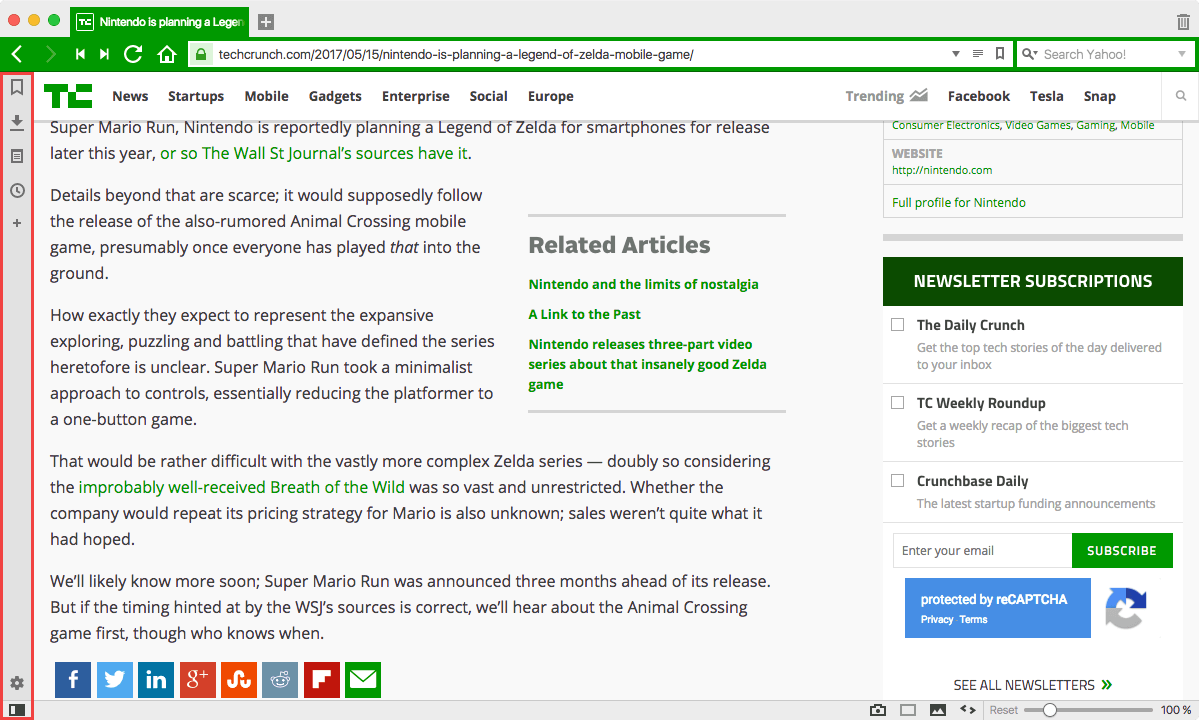Open the Notes panel in sidebar
This screenshot has width=1199, height=720.
click(17, 156)
